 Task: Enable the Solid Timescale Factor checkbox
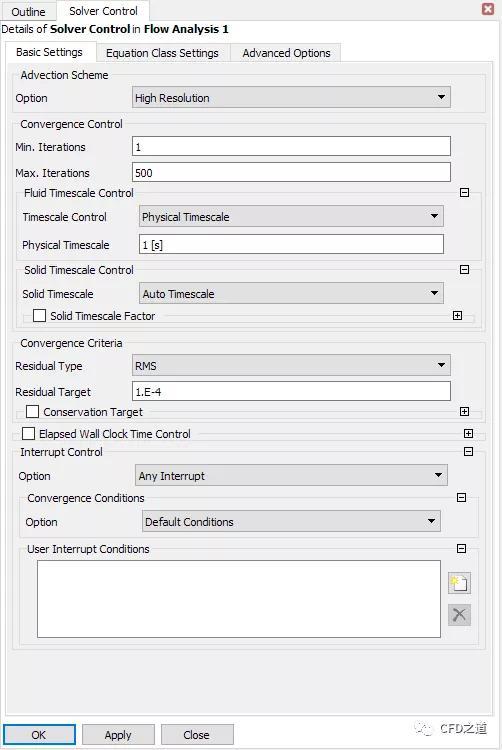39,316
